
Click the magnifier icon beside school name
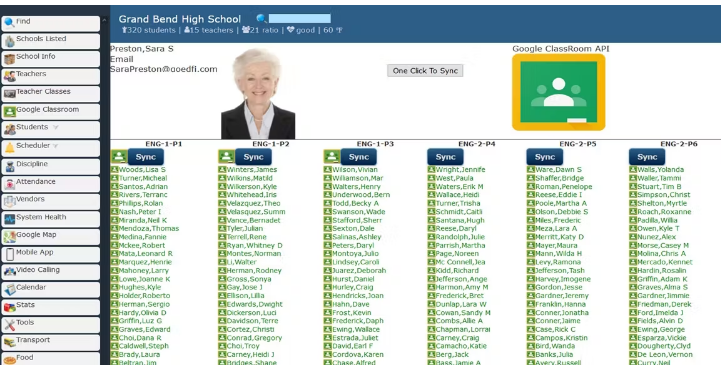[x=261, y=18]
